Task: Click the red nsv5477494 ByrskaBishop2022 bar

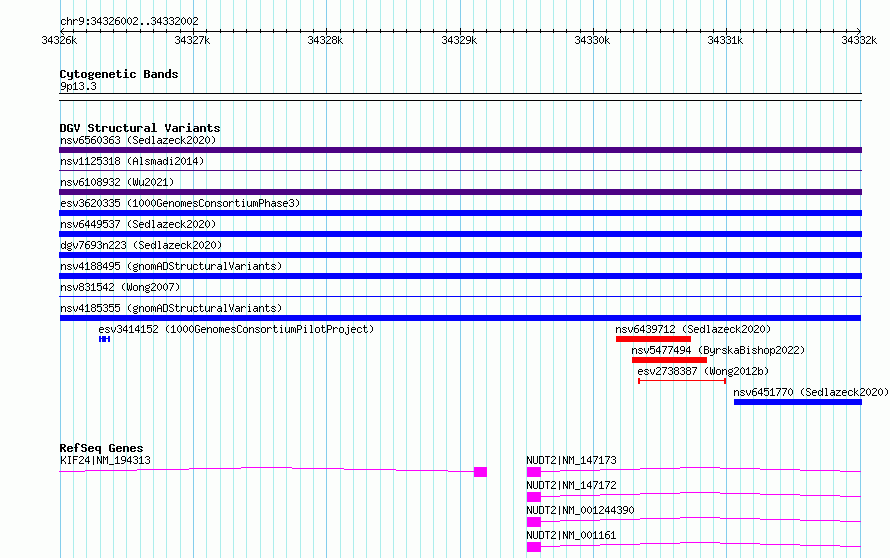Action: (x=669, y=360)
